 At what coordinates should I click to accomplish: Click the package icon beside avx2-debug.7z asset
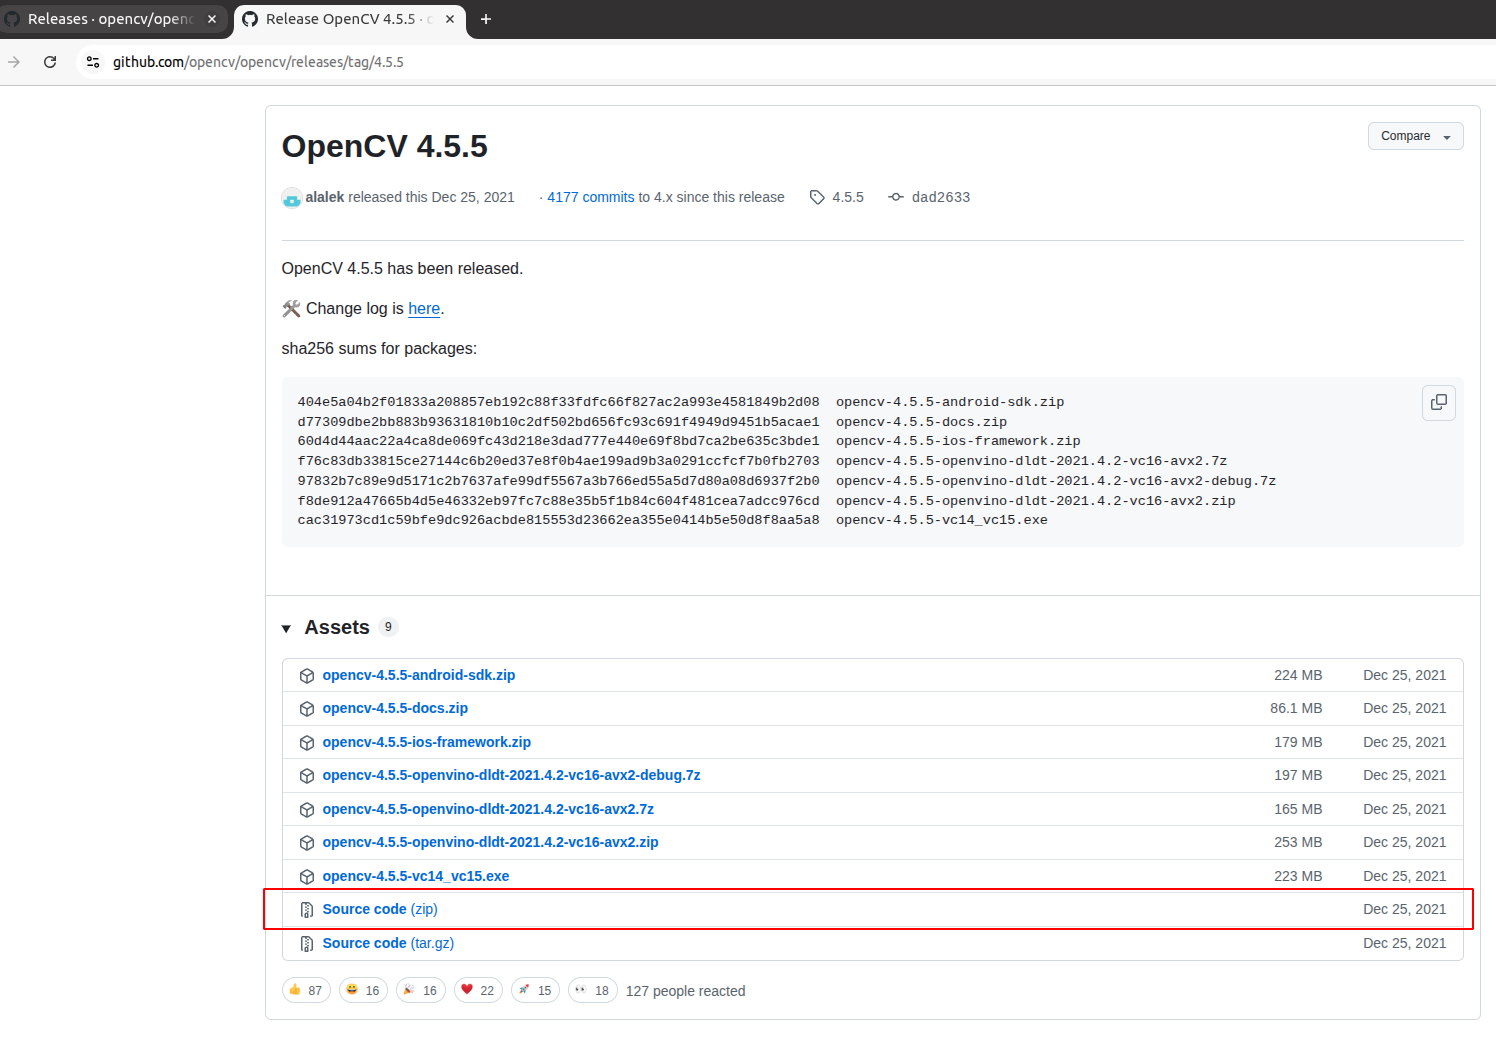[x=307, y=776]
